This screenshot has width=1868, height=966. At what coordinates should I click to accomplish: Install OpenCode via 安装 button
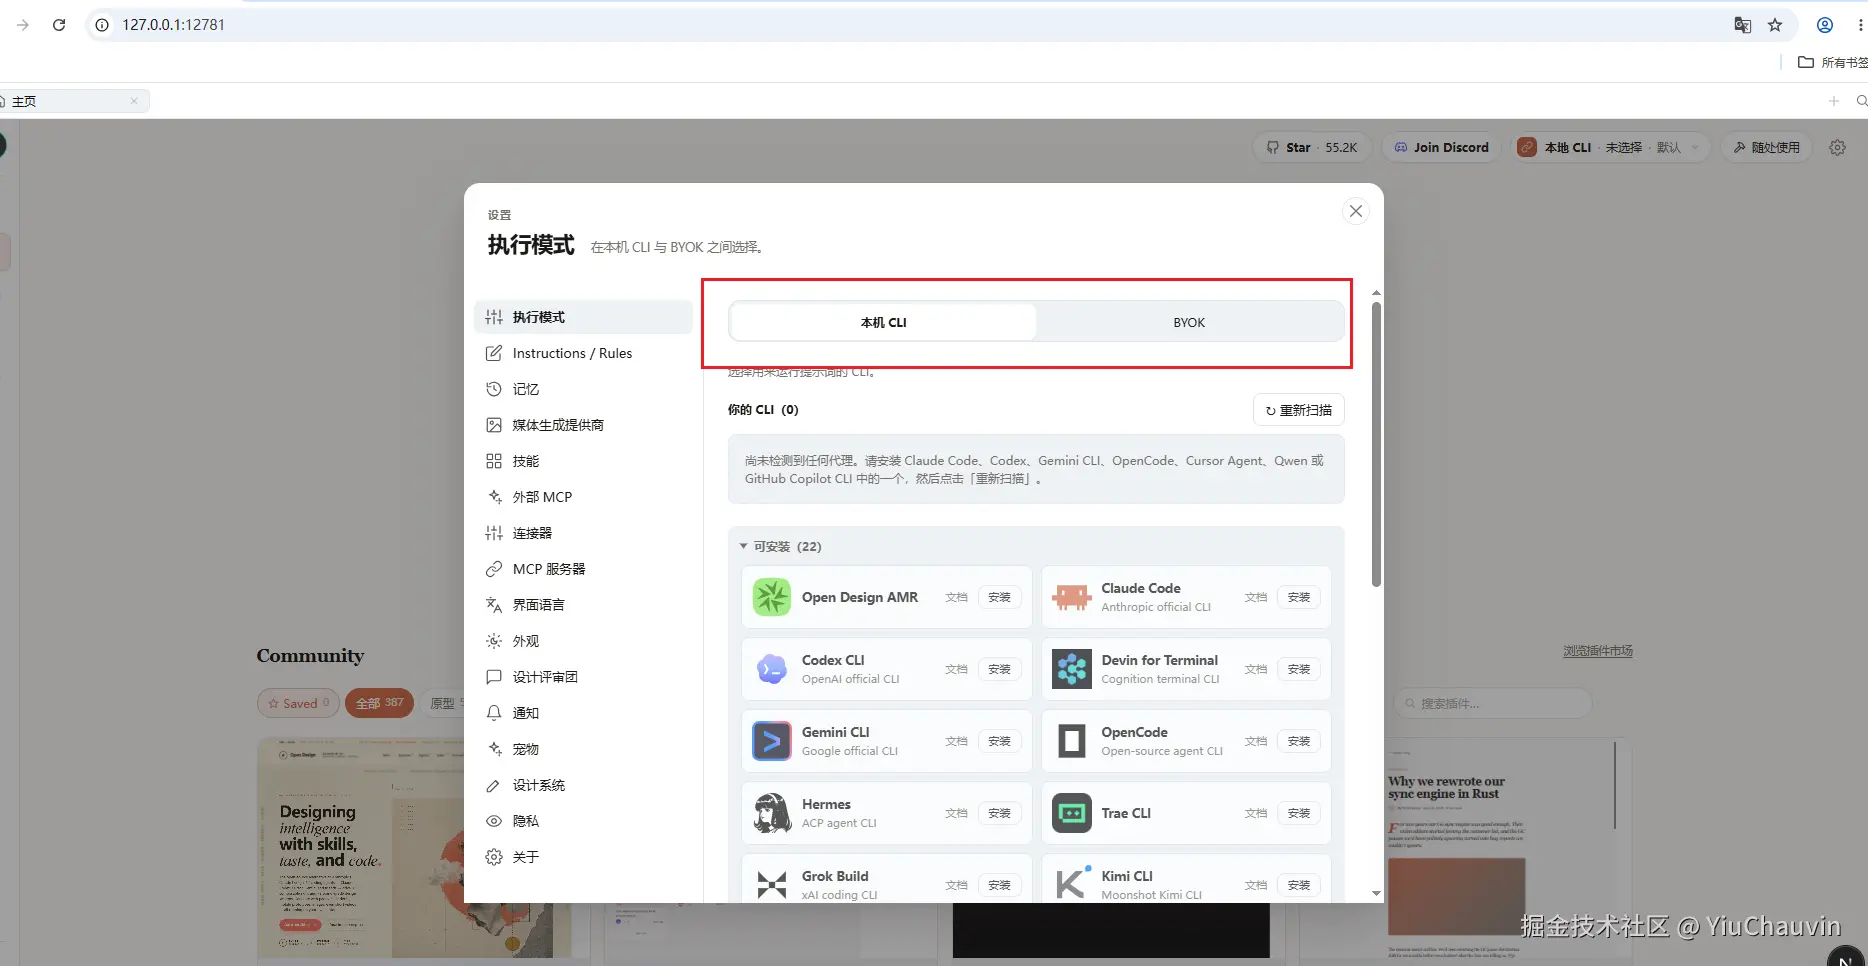point(1299,741)
